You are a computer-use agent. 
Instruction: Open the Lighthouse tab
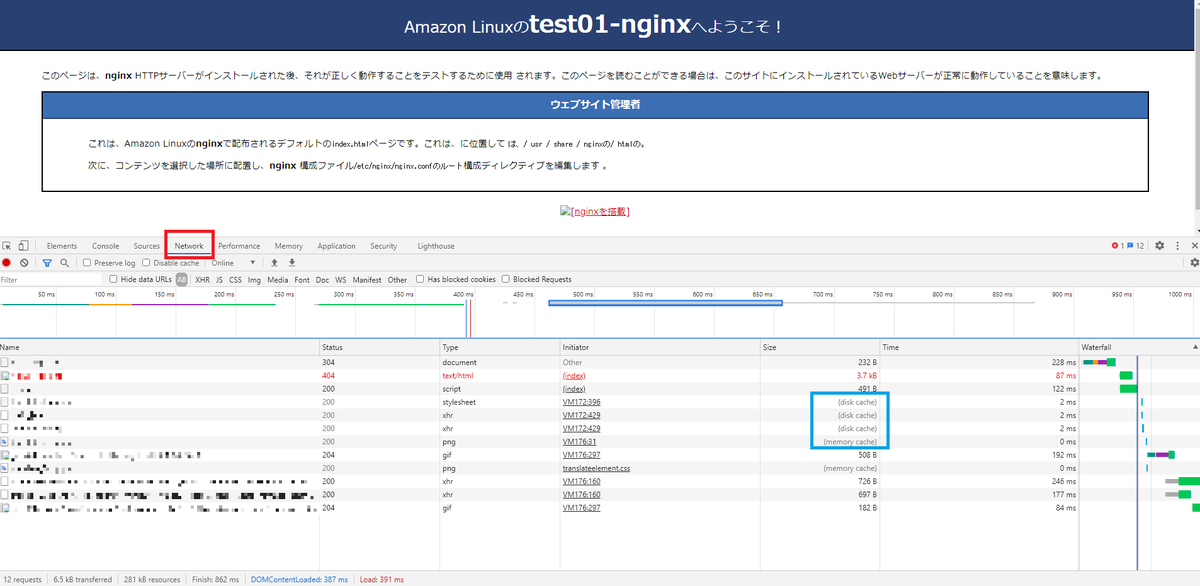[436, 246]
